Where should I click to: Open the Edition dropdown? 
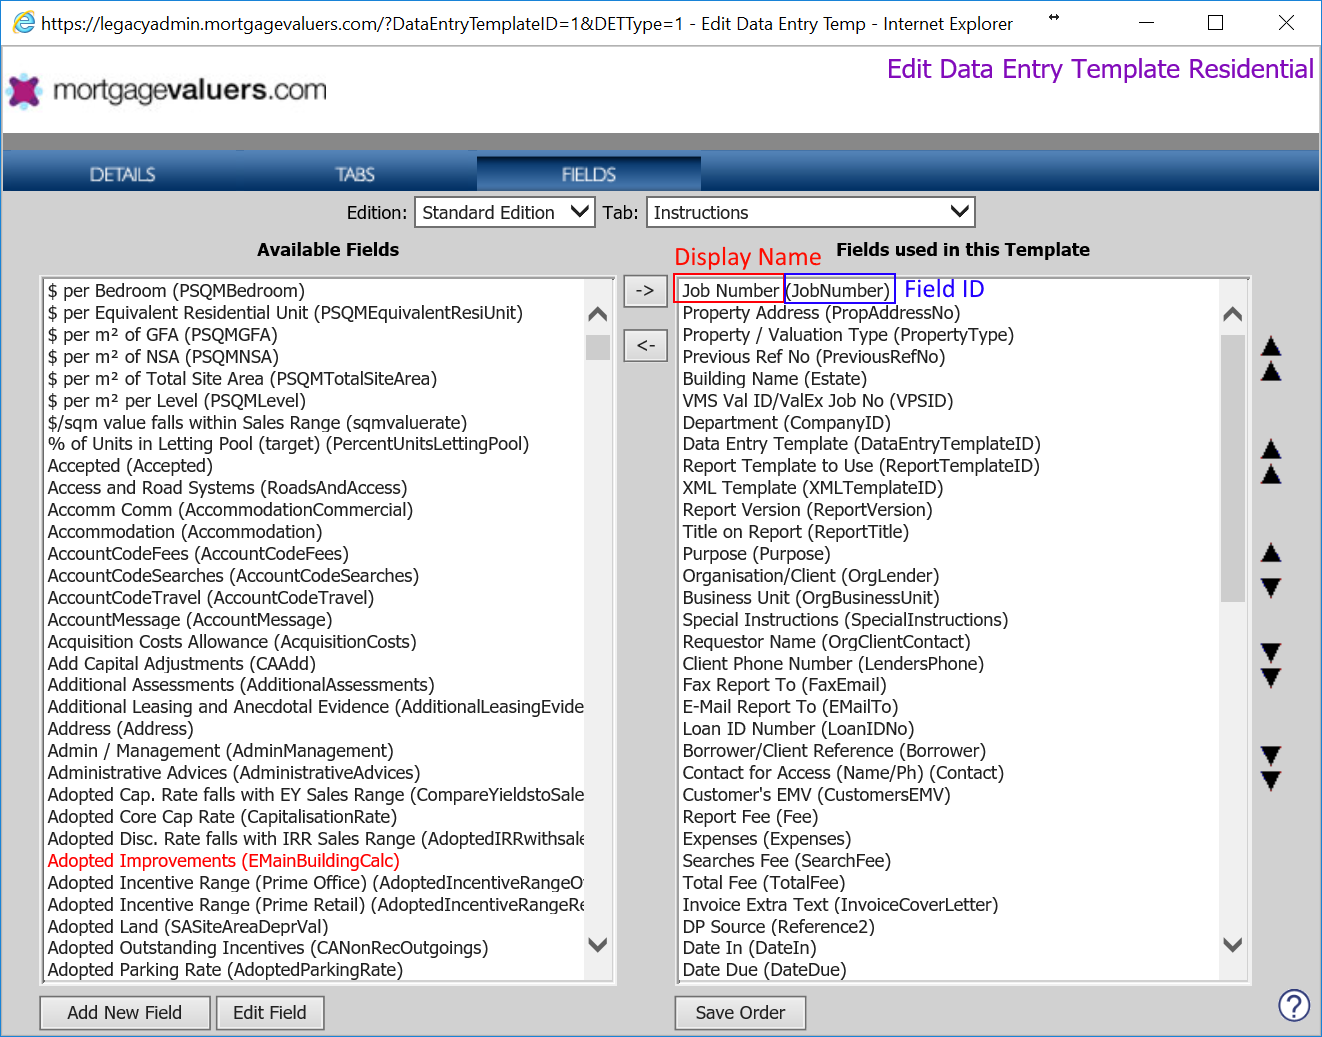pos(505,212)
